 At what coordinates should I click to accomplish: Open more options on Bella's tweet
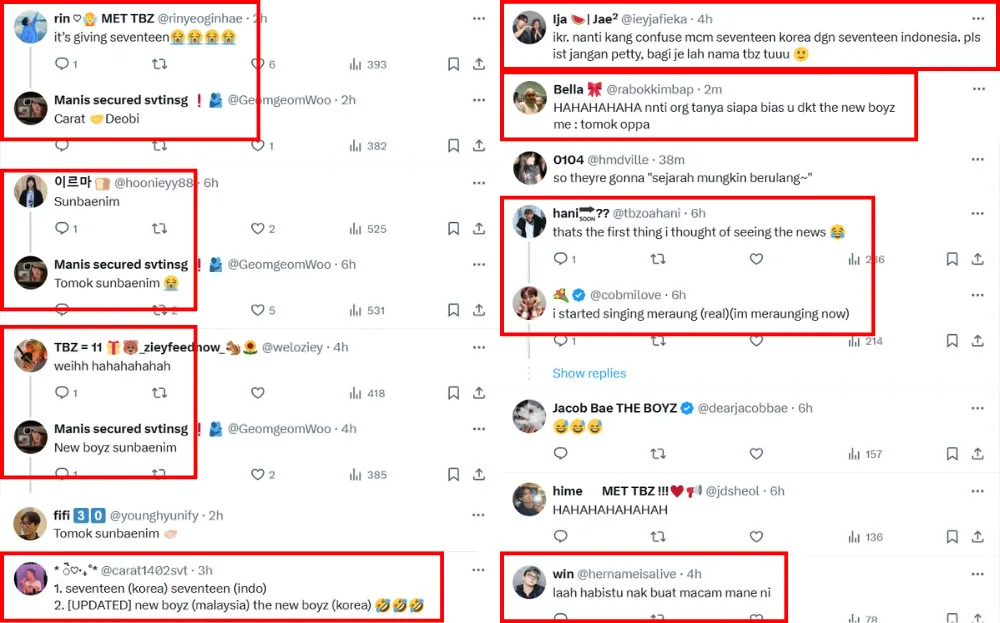click(x=977, y=89)
